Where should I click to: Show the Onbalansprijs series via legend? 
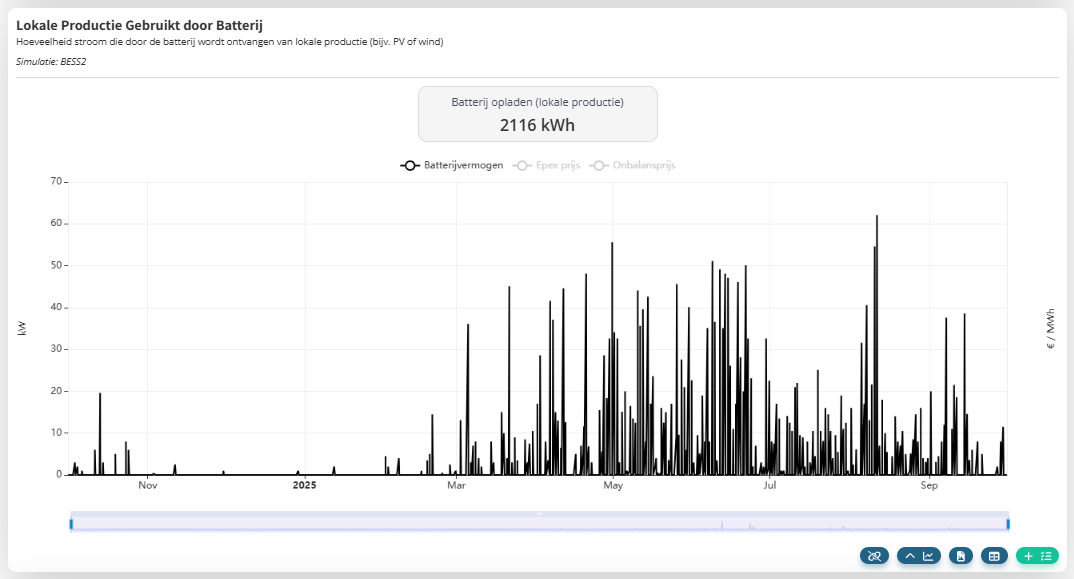[632, 165]
